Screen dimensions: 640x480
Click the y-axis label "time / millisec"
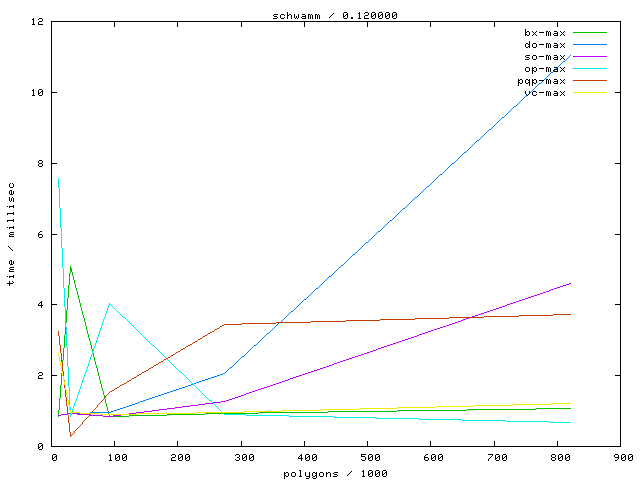[x=11, y=240]
